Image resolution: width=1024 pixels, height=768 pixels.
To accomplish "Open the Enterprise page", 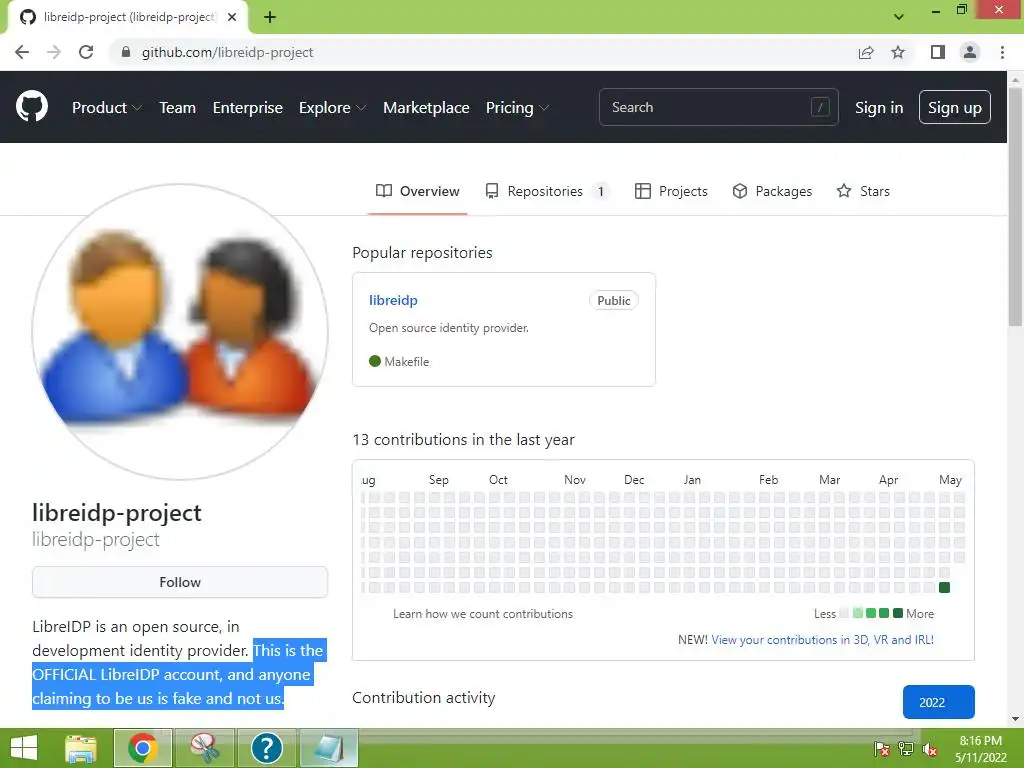I will pos(248,108).
